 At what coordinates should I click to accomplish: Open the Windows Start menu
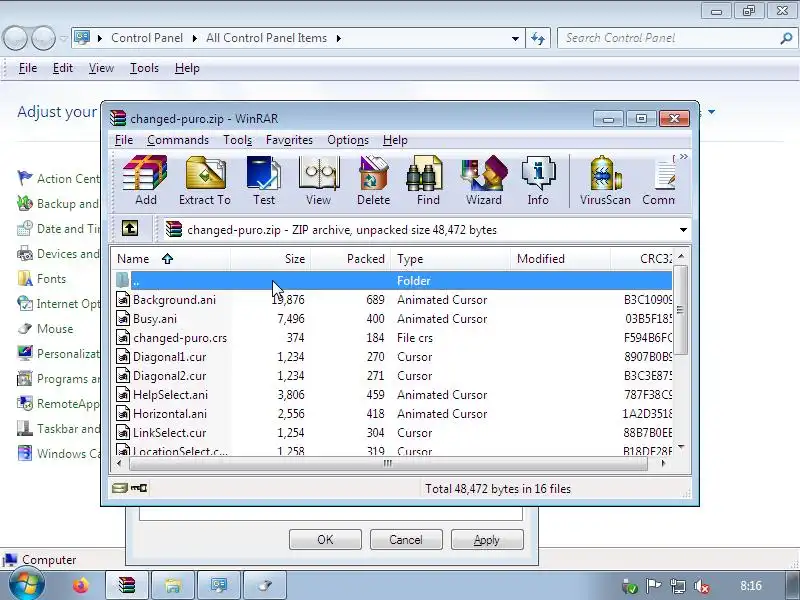pos(26,585)
